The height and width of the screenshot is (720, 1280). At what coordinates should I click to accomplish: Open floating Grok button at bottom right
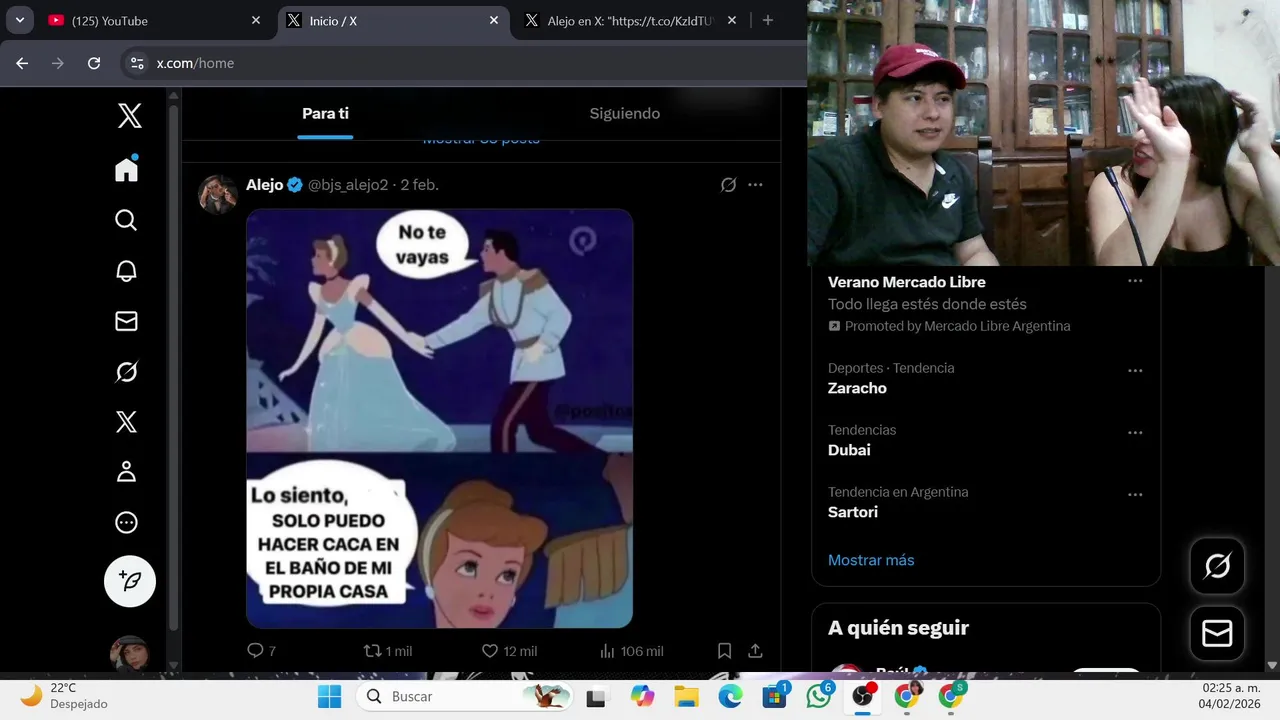(1217, 567)
